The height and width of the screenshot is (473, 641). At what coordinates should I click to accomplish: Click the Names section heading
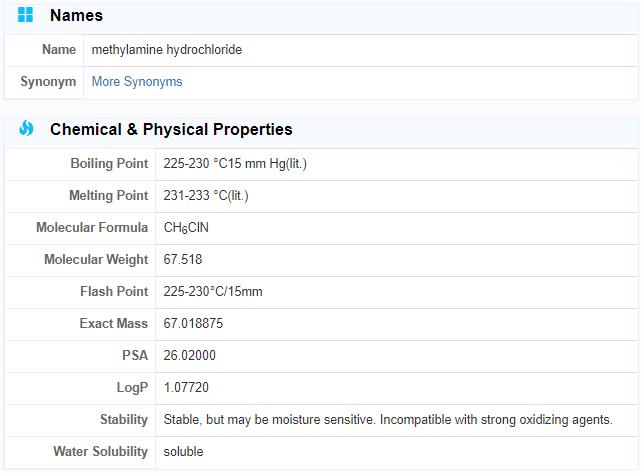tap(76, 16)
